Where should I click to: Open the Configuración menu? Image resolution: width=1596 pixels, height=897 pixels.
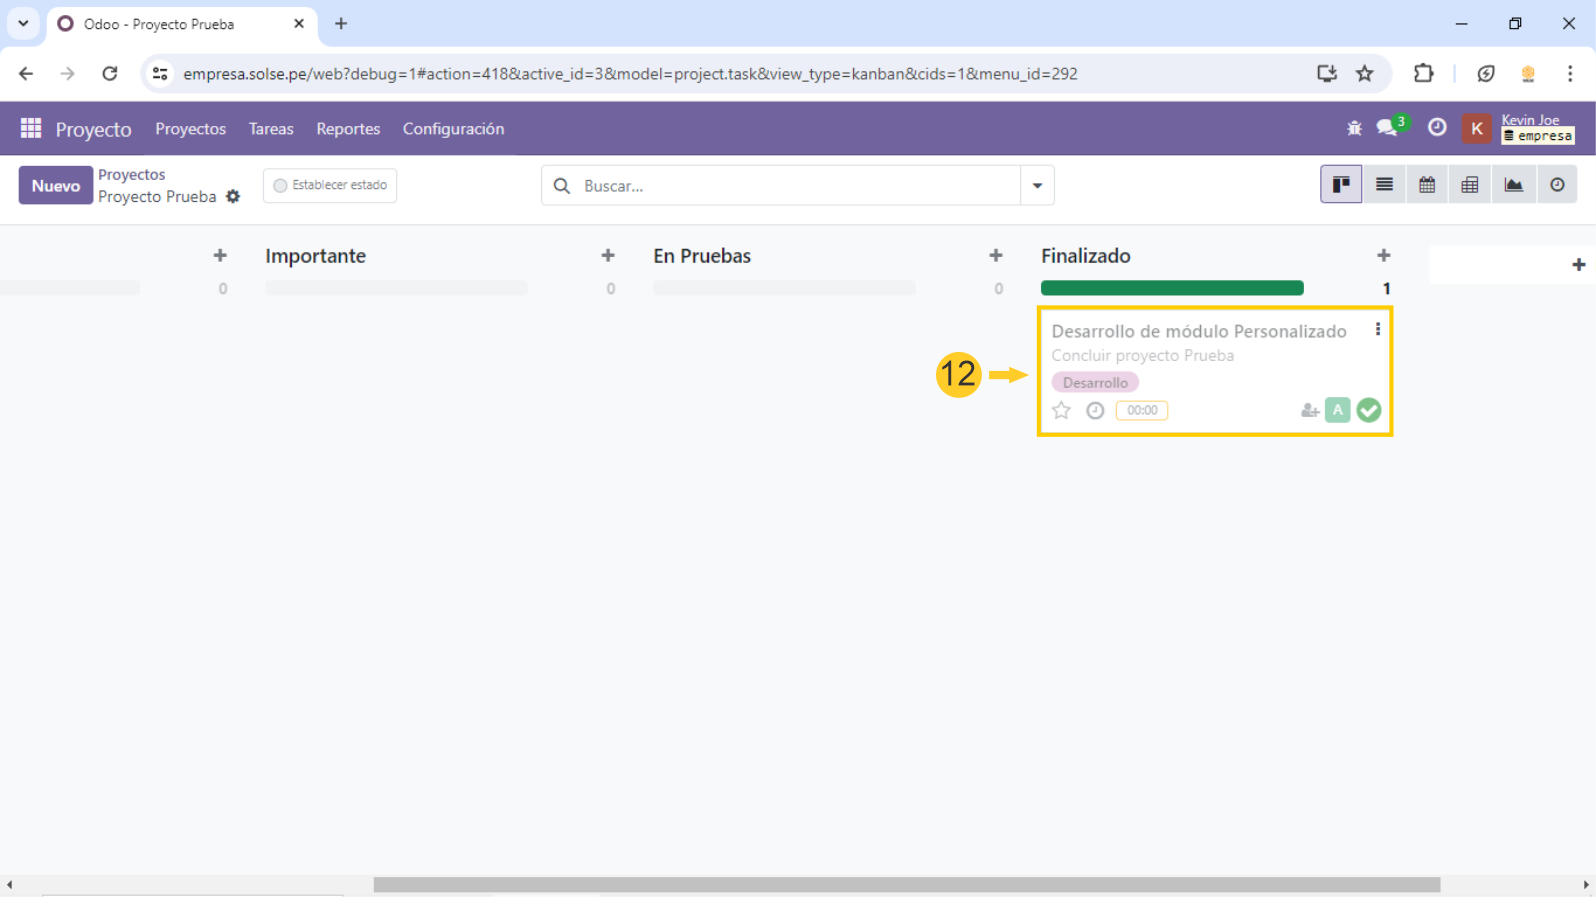click(453, 129)
